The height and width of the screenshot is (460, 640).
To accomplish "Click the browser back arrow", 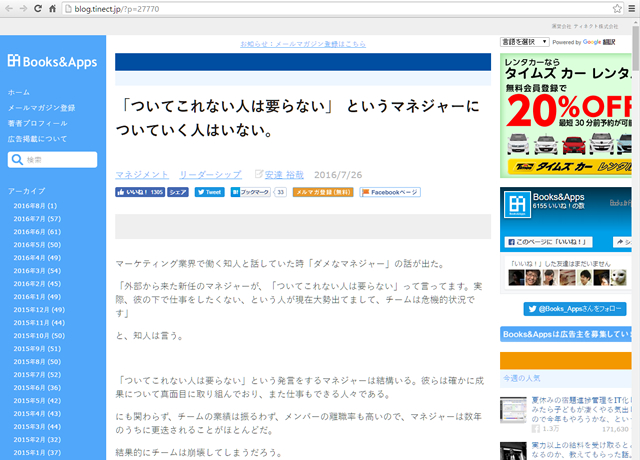I will click(10, 8).
